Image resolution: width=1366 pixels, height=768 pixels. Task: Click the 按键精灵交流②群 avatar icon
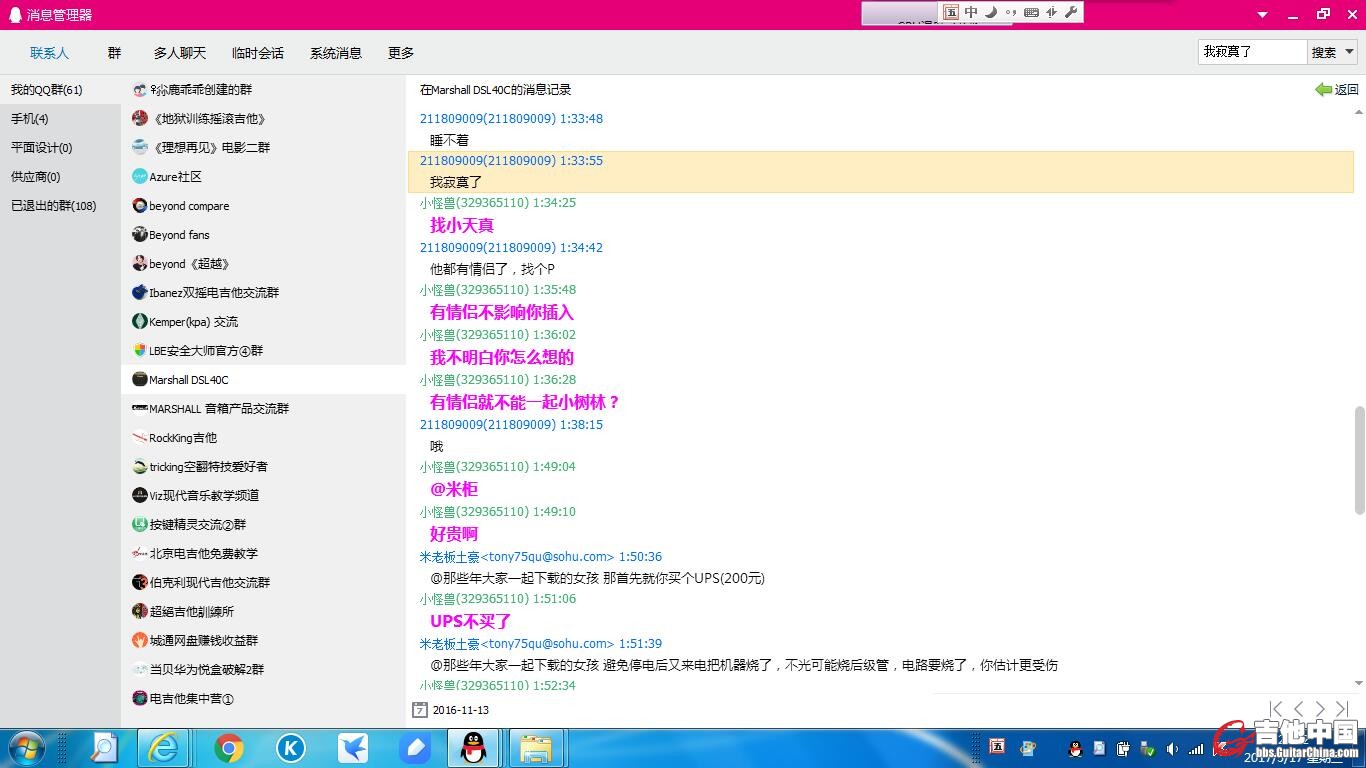pos(140,525)
